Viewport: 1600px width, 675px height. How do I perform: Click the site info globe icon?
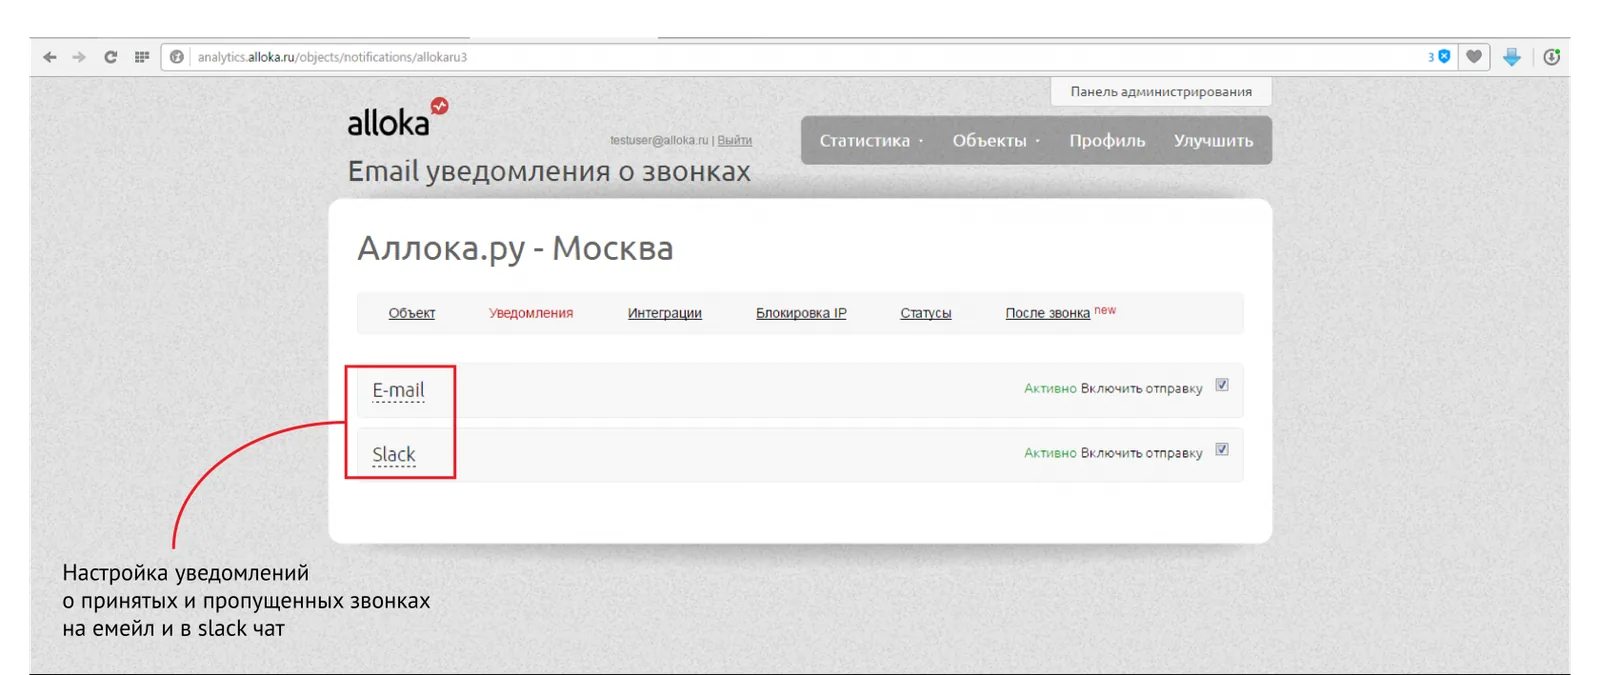click(177, 57)
